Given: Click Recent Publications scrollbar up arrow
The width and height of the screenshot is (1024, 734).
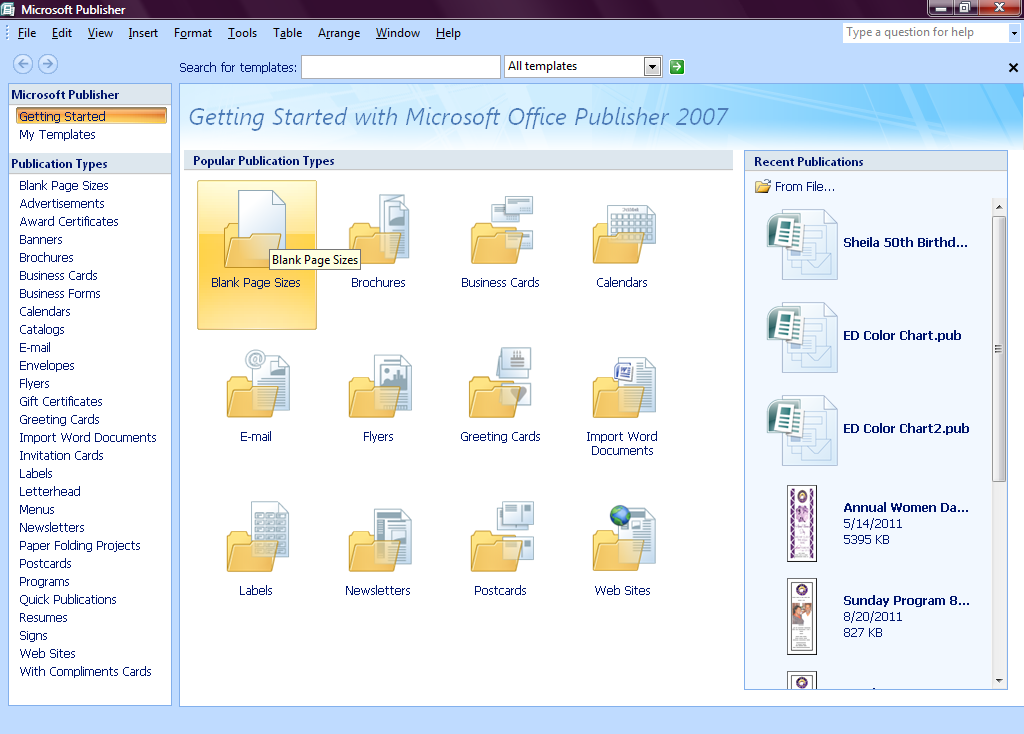Looking at the screenshot, I should point(999,207).
